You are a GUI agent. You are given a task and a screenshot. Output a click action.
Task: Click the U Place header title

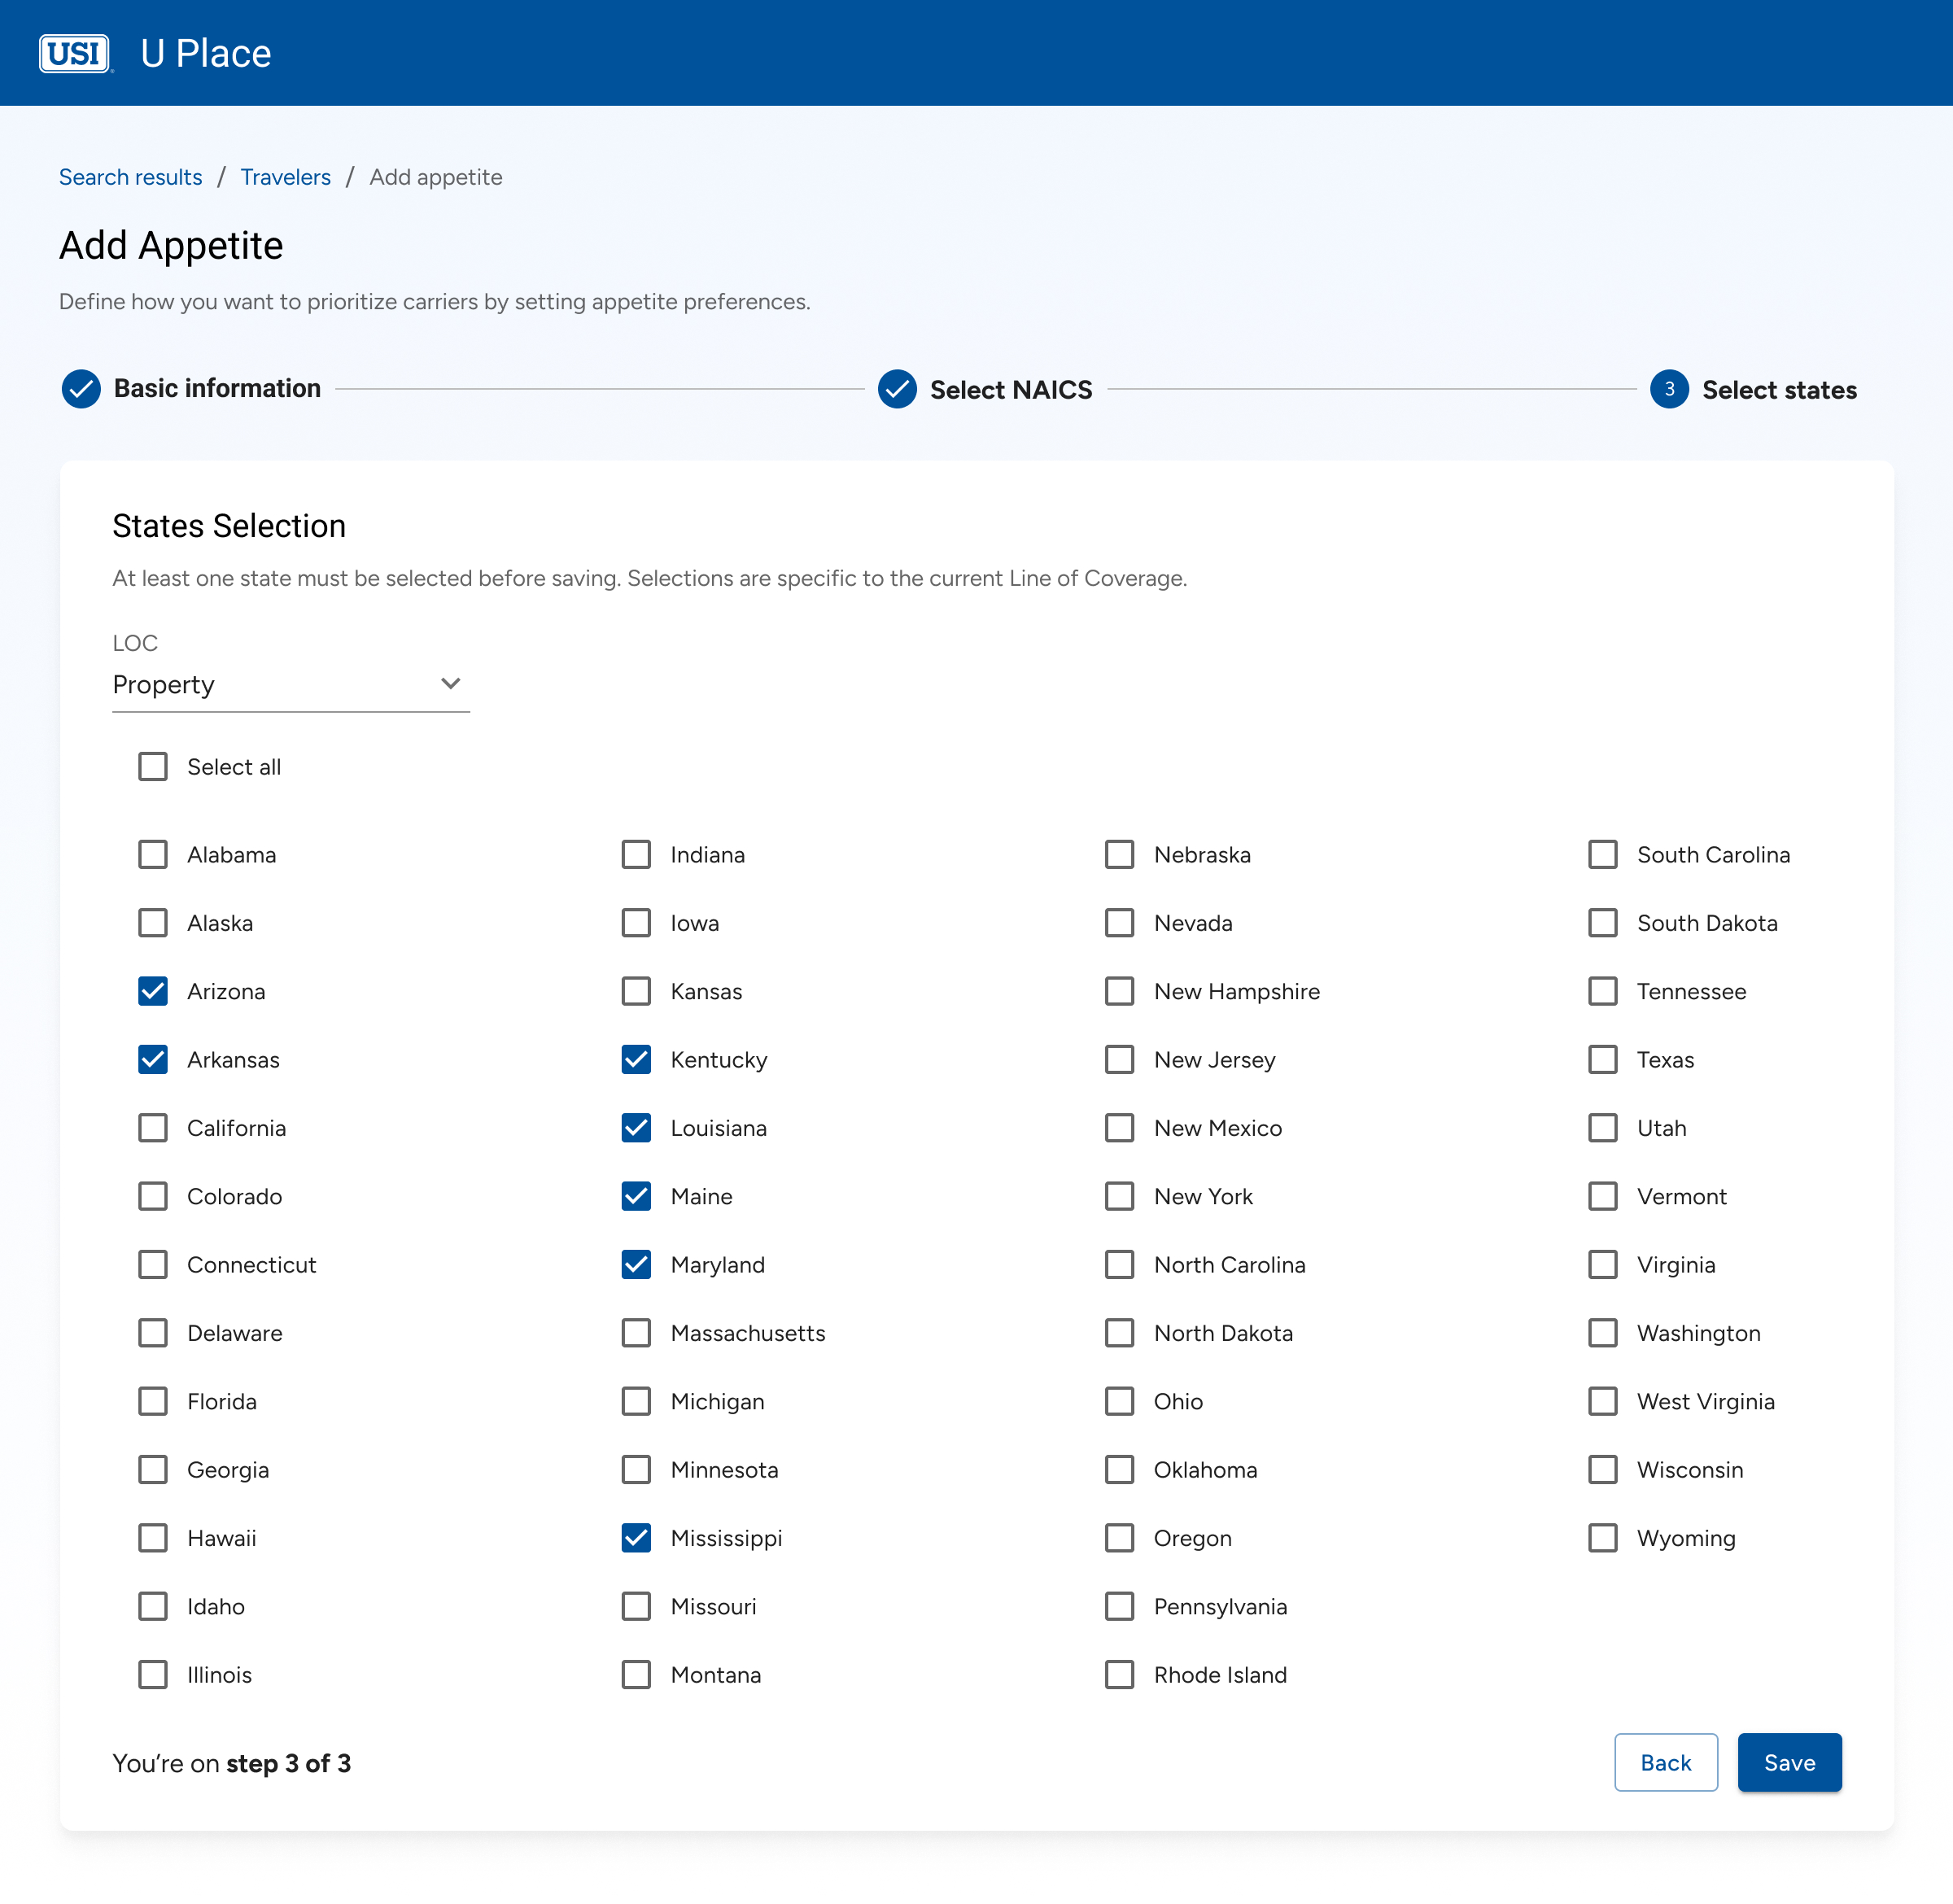pyautogui.click(x=206, y=53)
